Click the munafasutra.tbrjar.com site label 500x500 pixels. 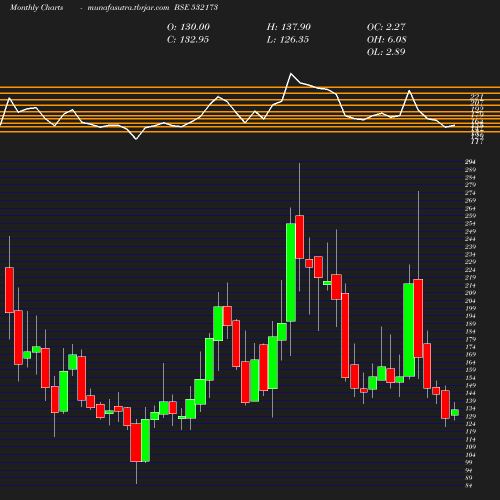[x=128, y=7]
